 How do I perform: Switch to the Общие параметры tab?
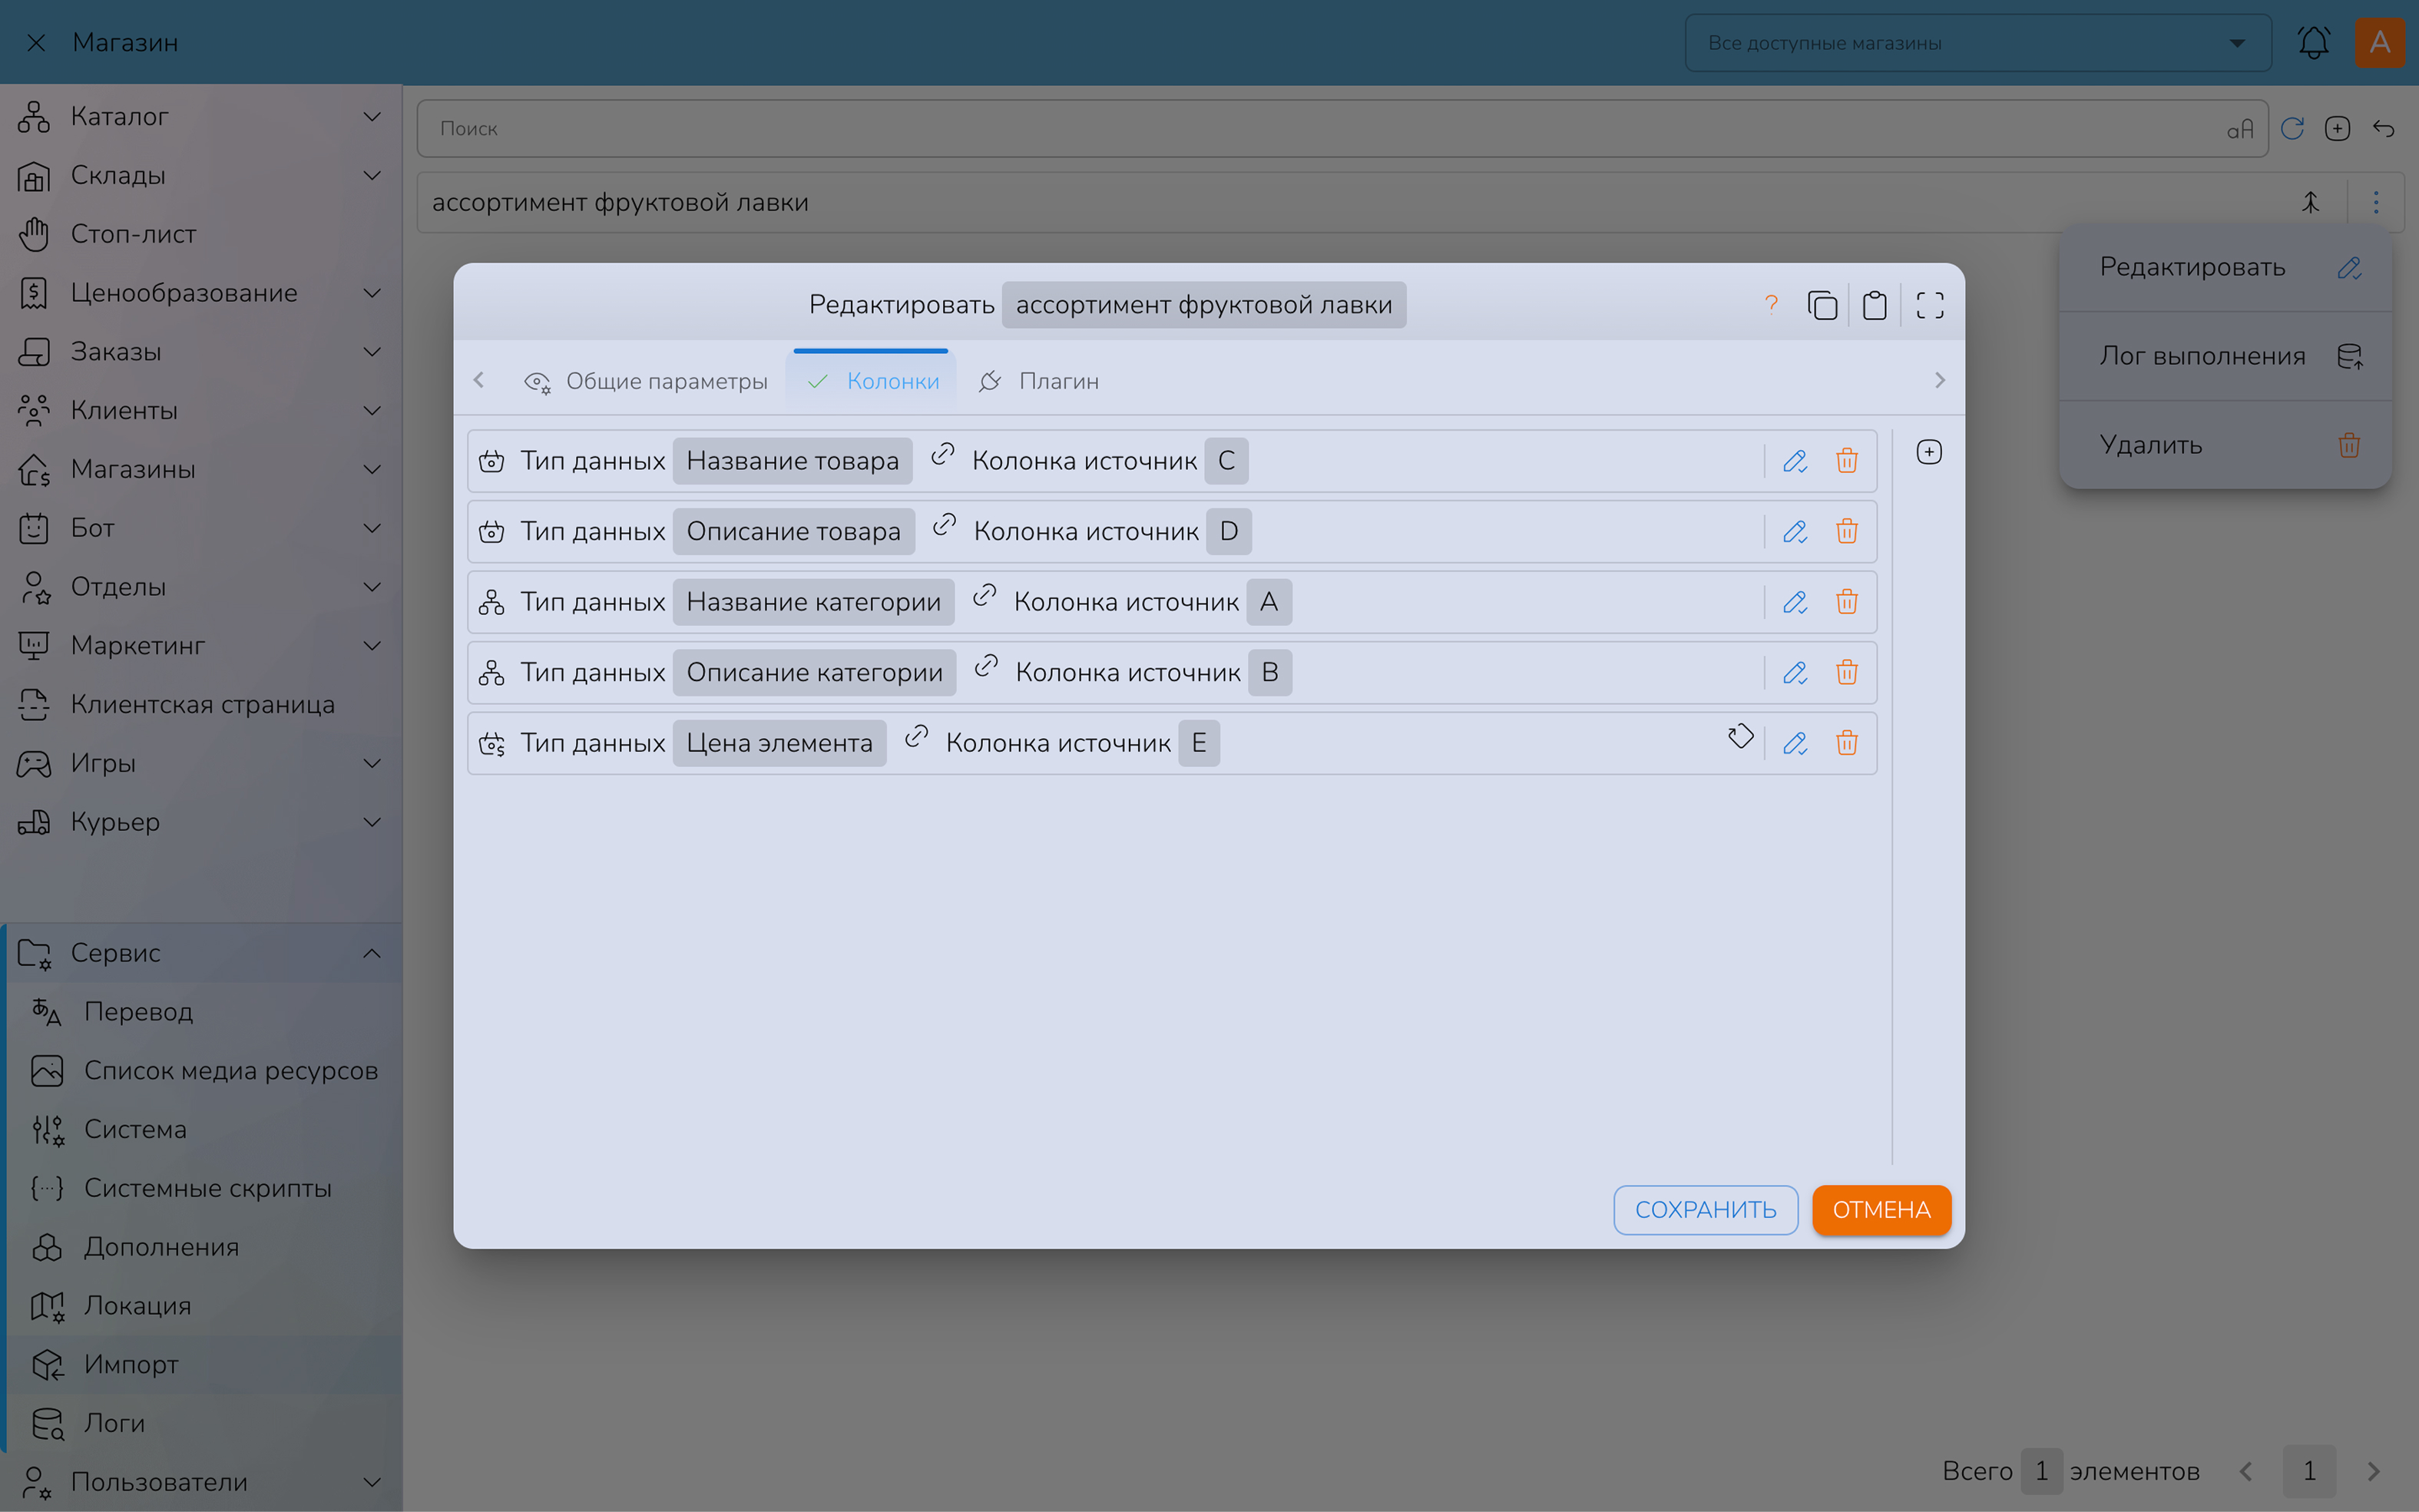646,381
